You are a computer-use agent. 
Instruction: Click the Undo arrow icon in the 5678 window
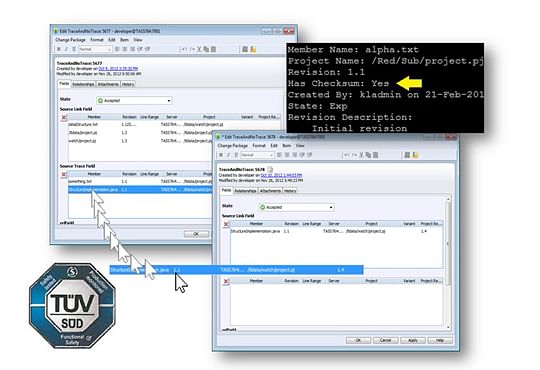346,155
